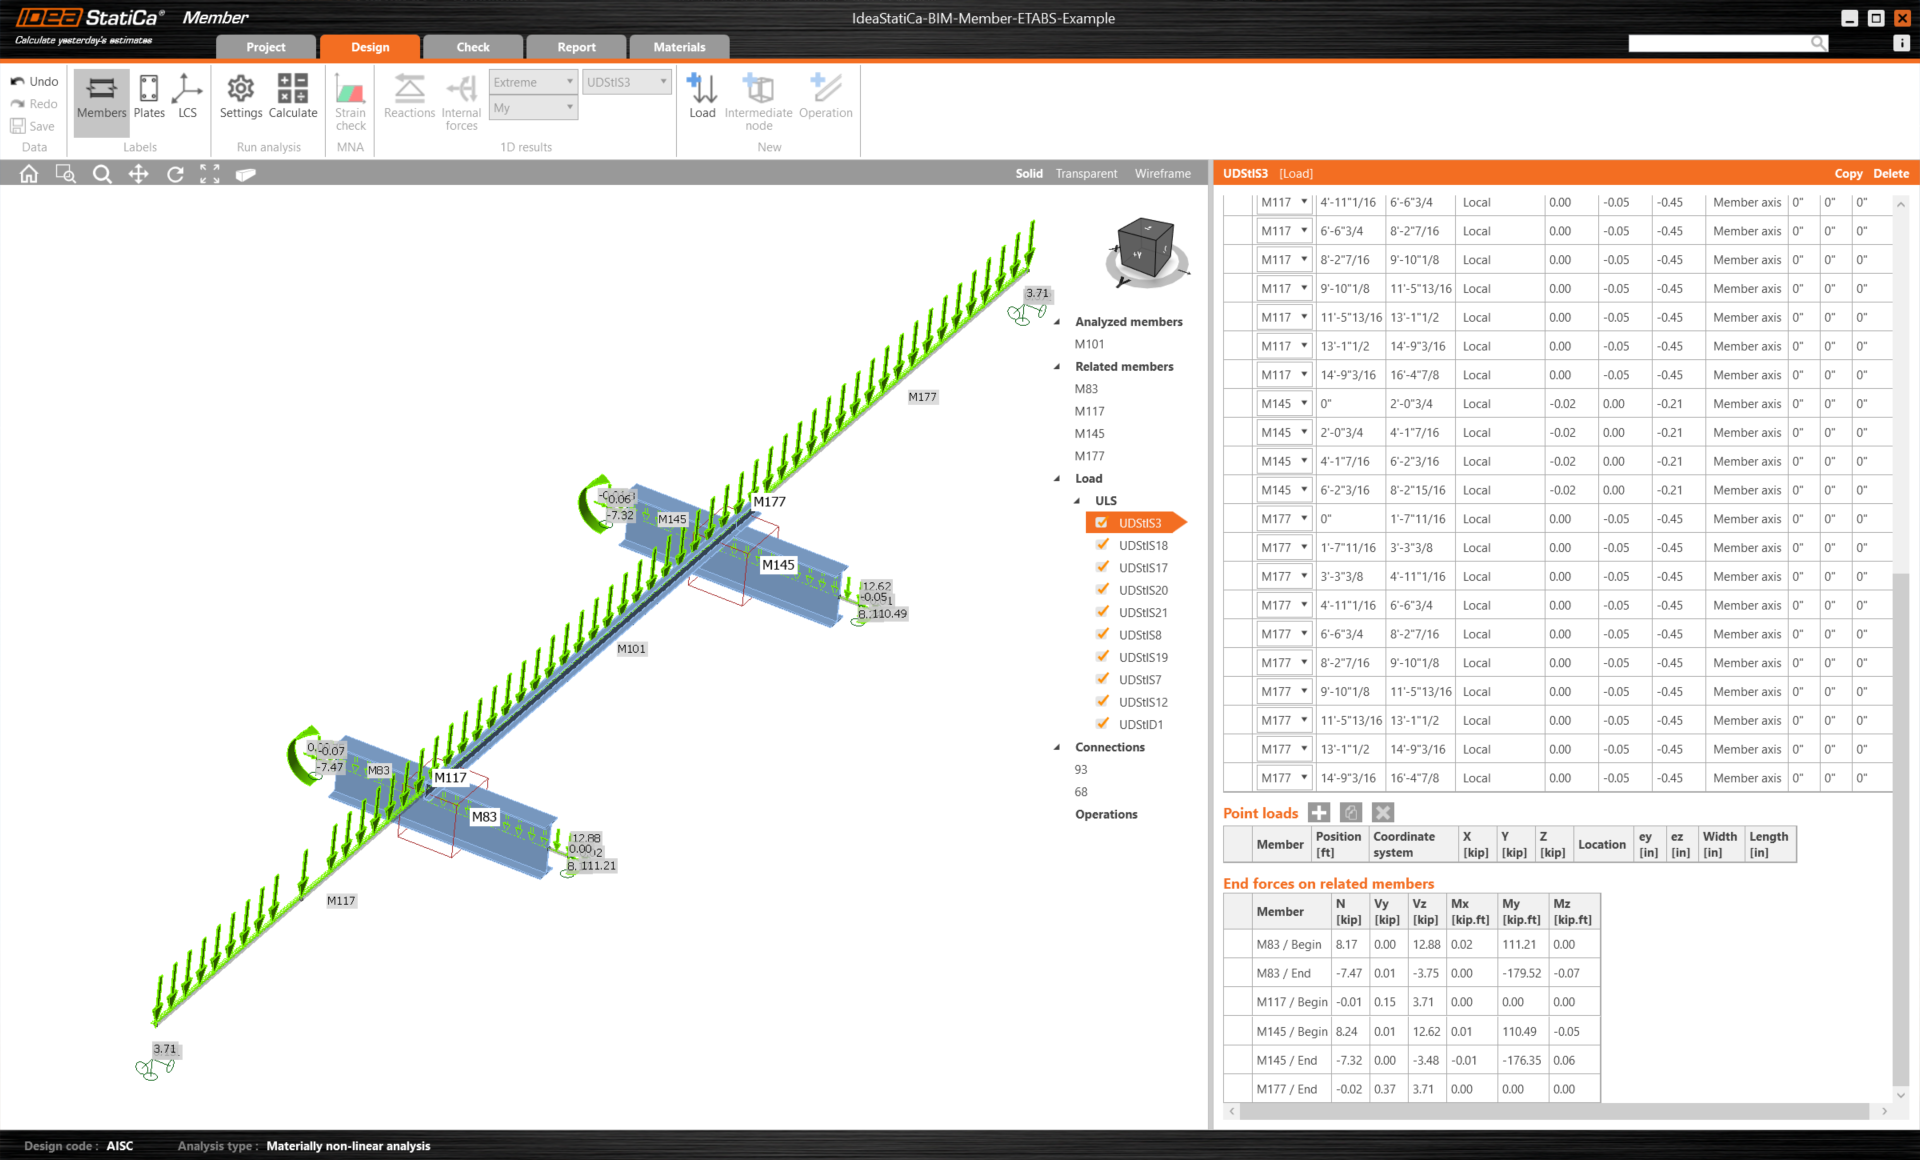1920x1160 pixels.
Task: Select the pan view tool
Action: [138, 174]
